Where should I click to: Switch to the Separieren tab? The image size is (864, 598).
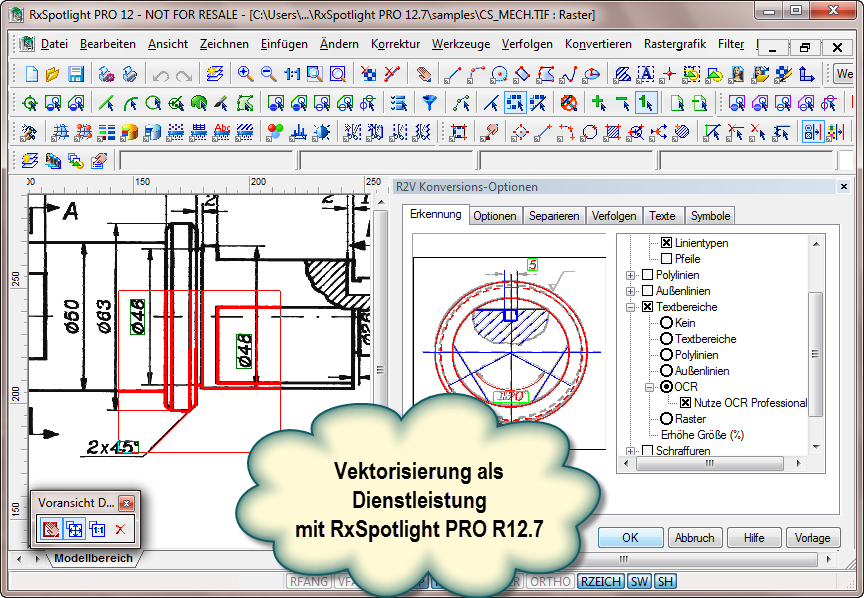pyautogui.click(x=554, y=216)
